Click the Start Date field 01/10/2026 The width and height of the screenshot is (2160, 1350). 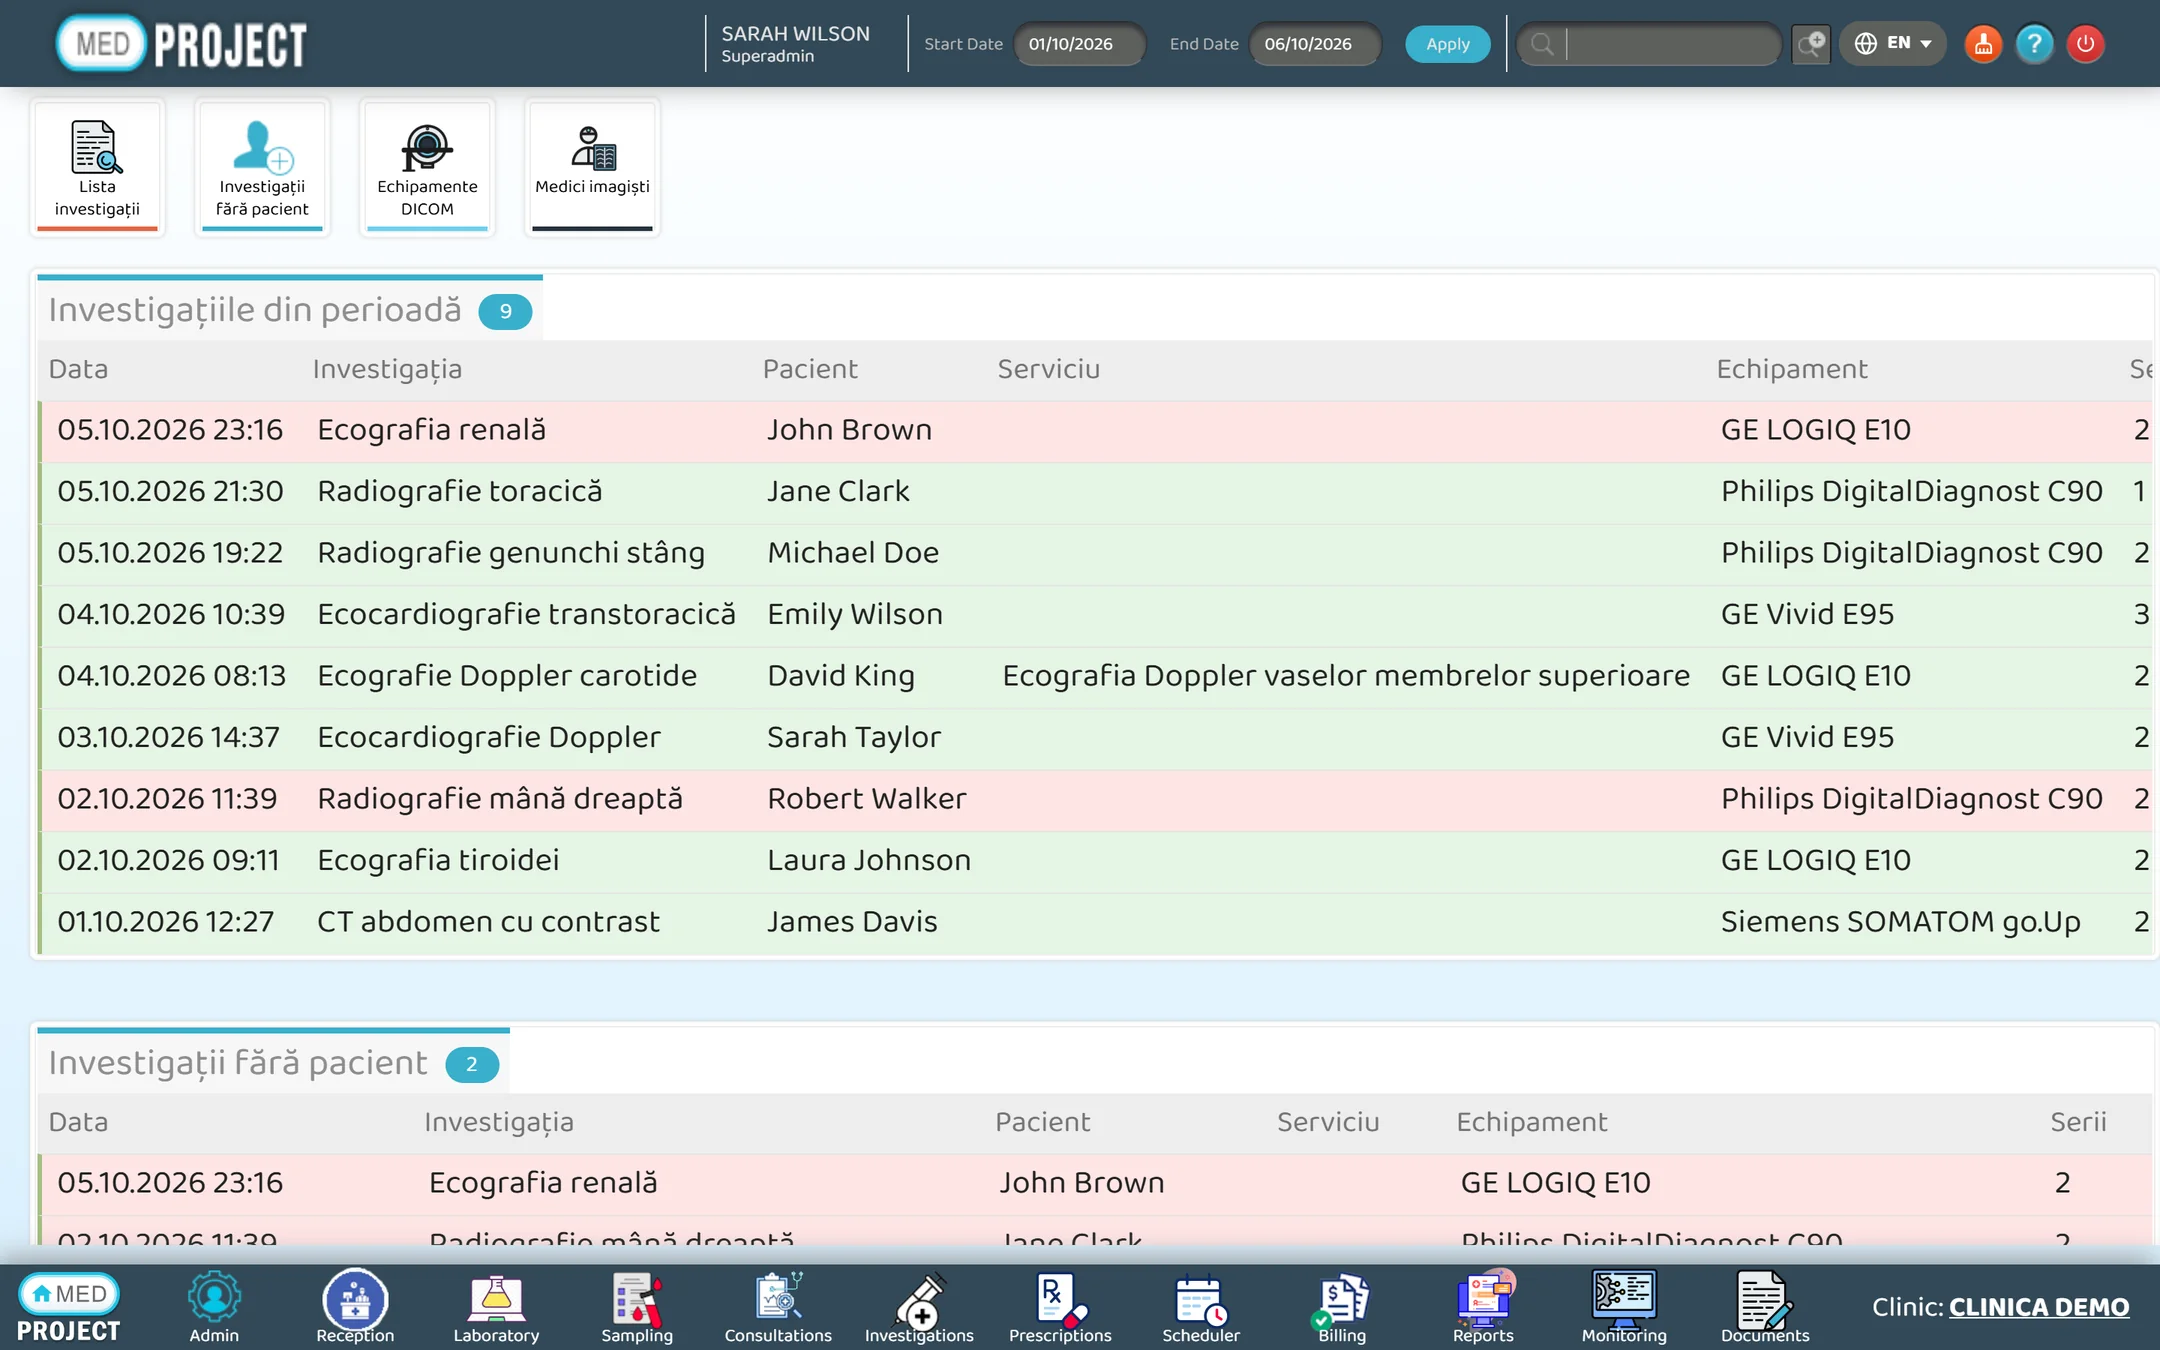pos(1079,44)
